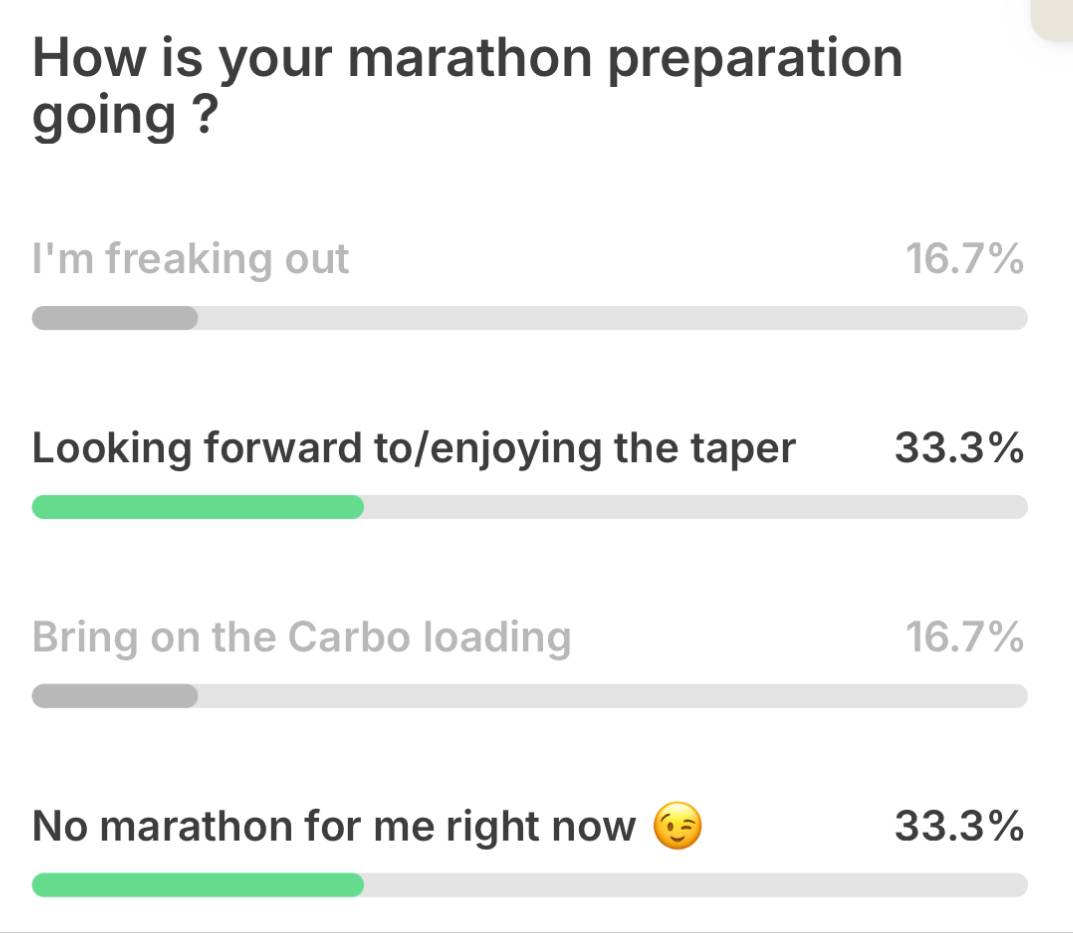Click the 33.3% value for the taper option
Viewport: 1073px width, 933px height.
point(958,449)
